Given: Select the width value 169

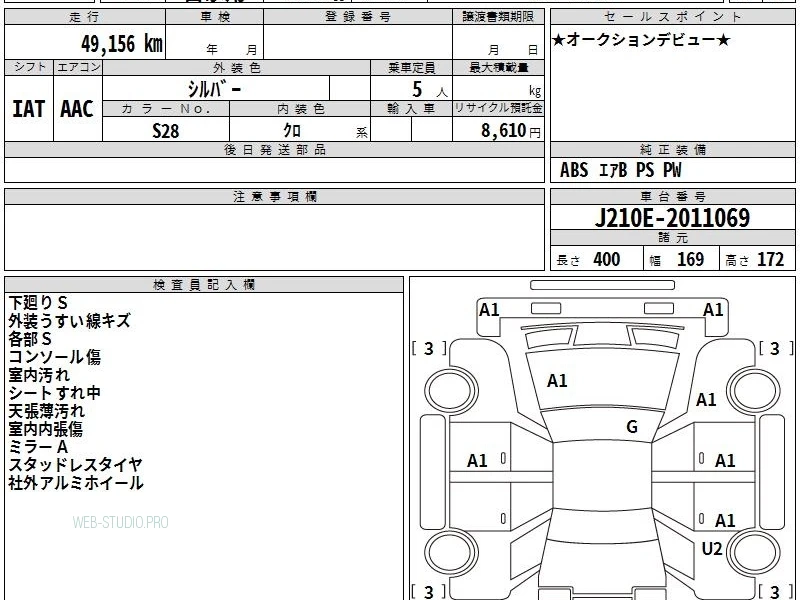Looking at the screenshot, I should pyautogui.click(x=690, y=259).
